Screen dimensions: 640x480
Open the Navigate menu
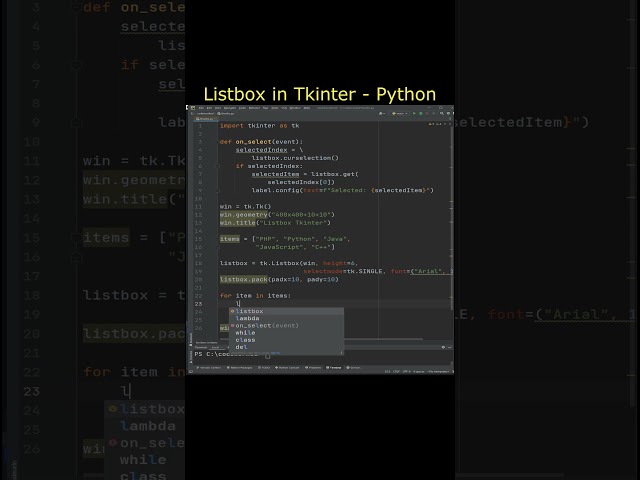(230, 108)
